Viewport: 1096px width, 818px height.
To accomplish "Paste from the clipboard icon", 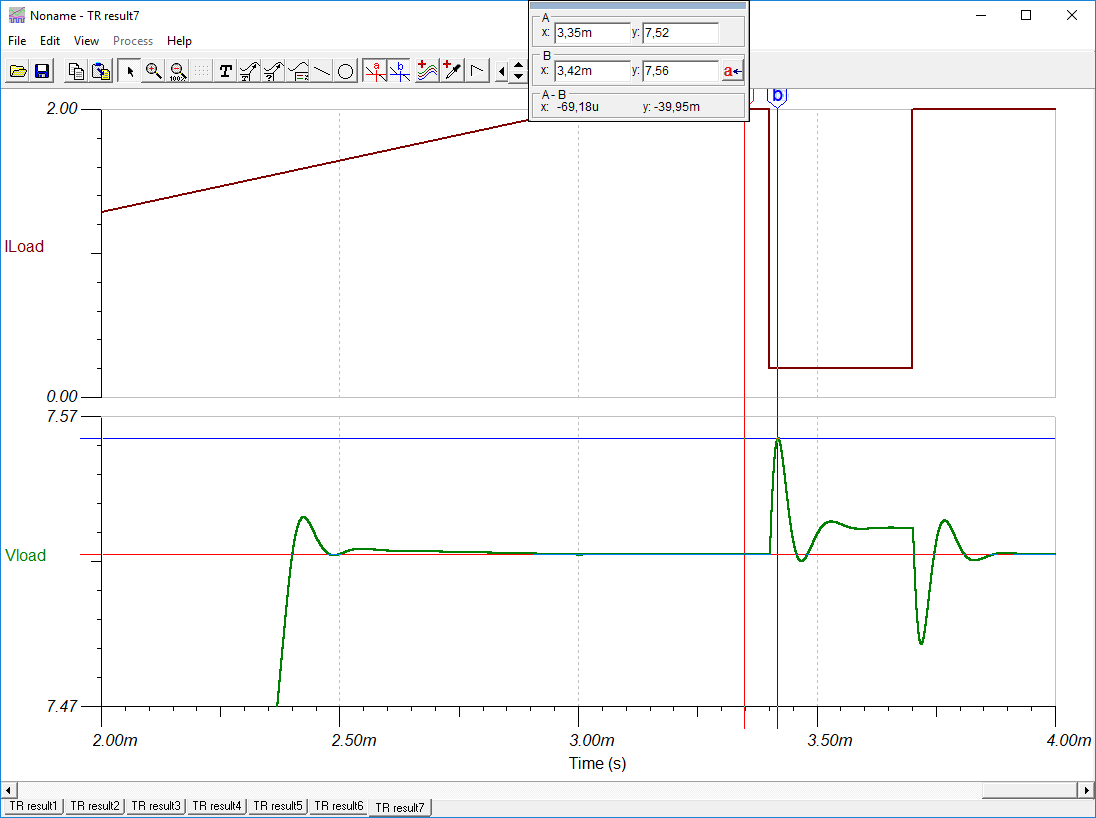I will 101,71.
